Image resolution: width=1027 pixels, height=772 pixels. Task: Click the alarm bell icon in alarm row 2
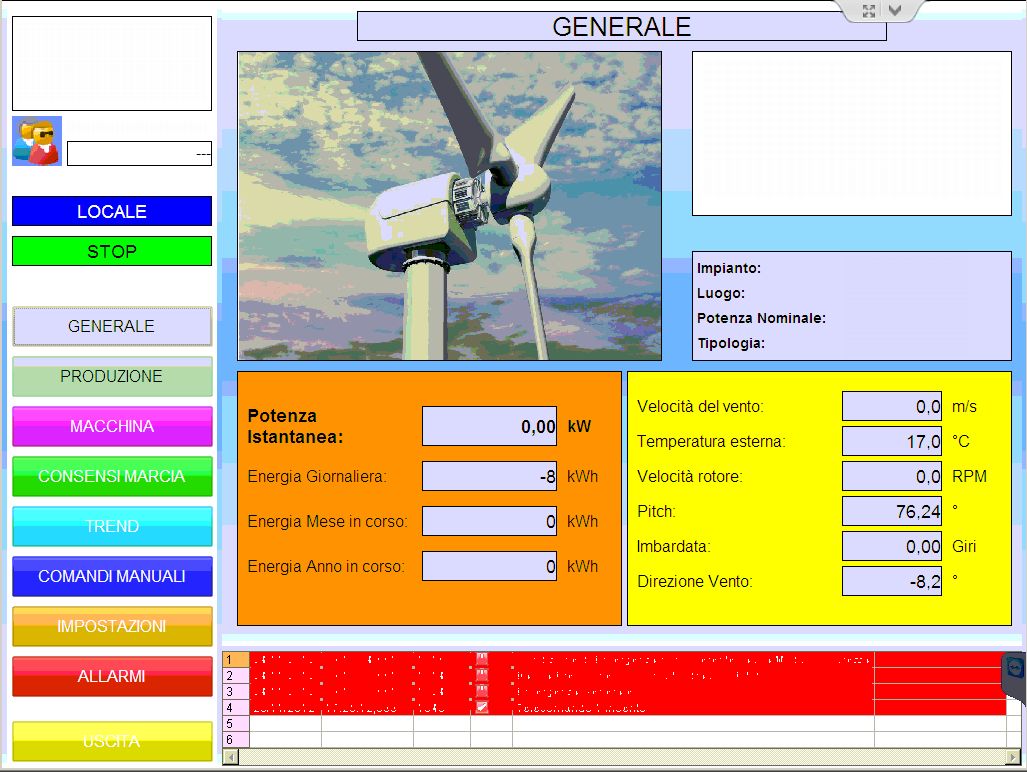pyautogui.click(x=484, y=675)
